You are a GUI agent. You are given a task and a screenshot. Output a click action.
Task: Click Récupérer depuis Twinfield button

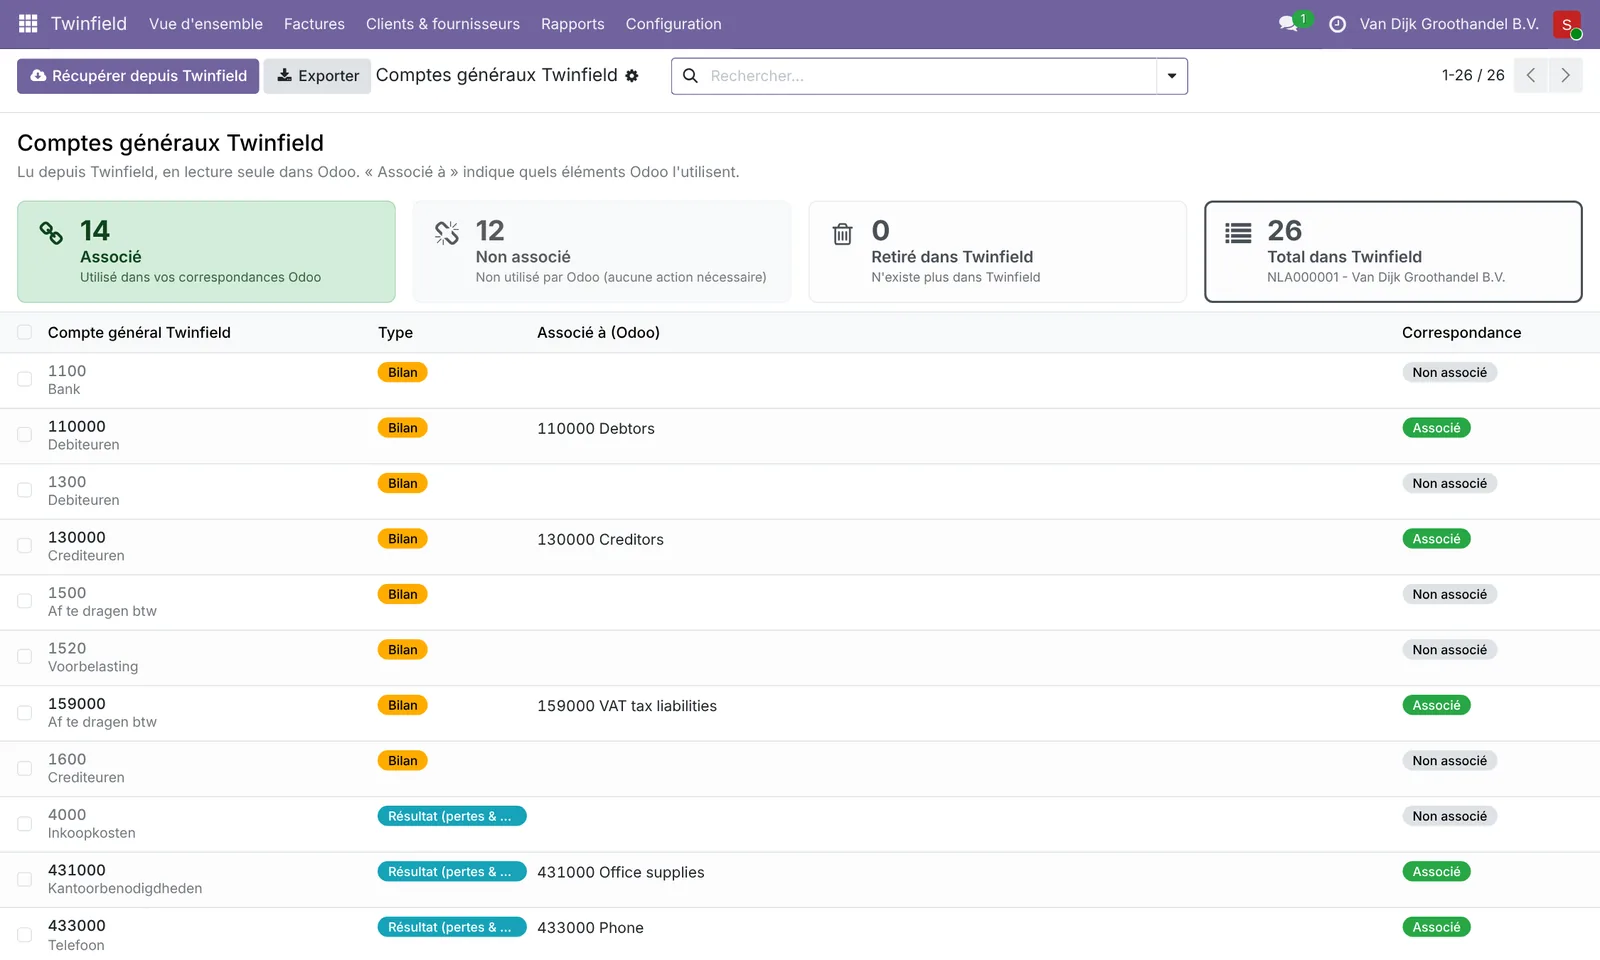tap(138, 76)
